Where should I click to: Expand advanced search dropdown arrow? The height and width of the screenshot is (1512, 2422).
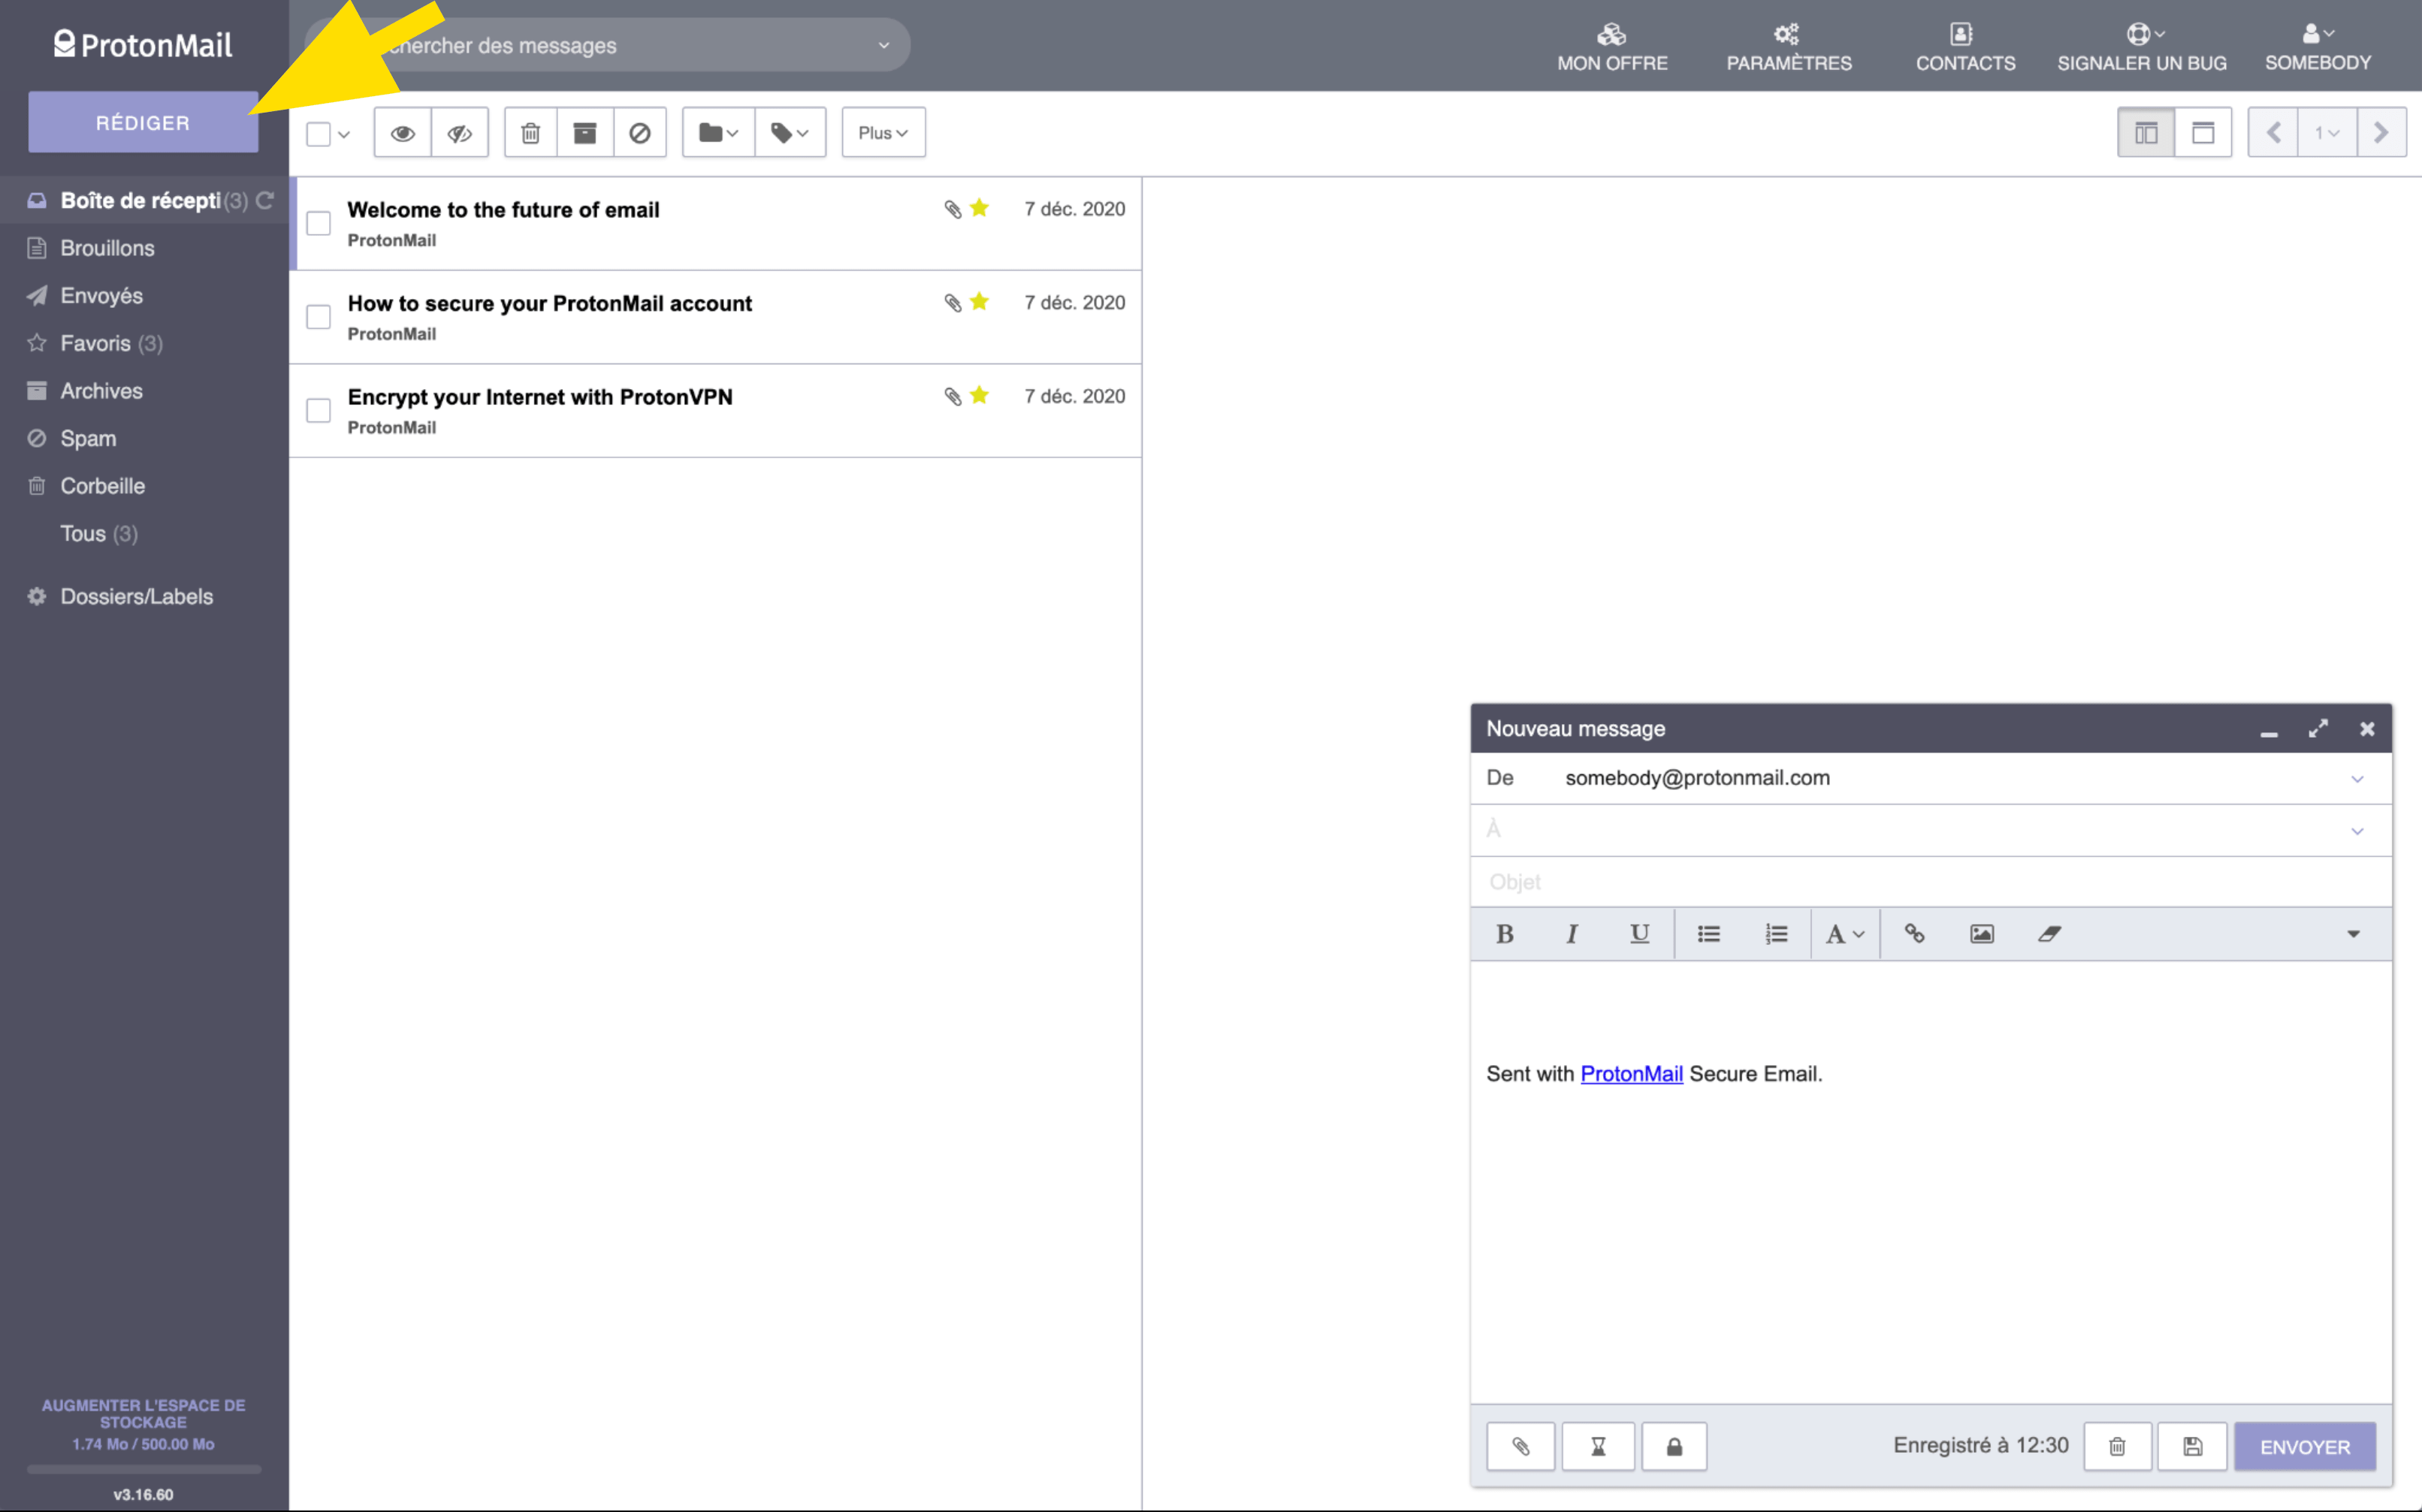[x=883, y=45]
